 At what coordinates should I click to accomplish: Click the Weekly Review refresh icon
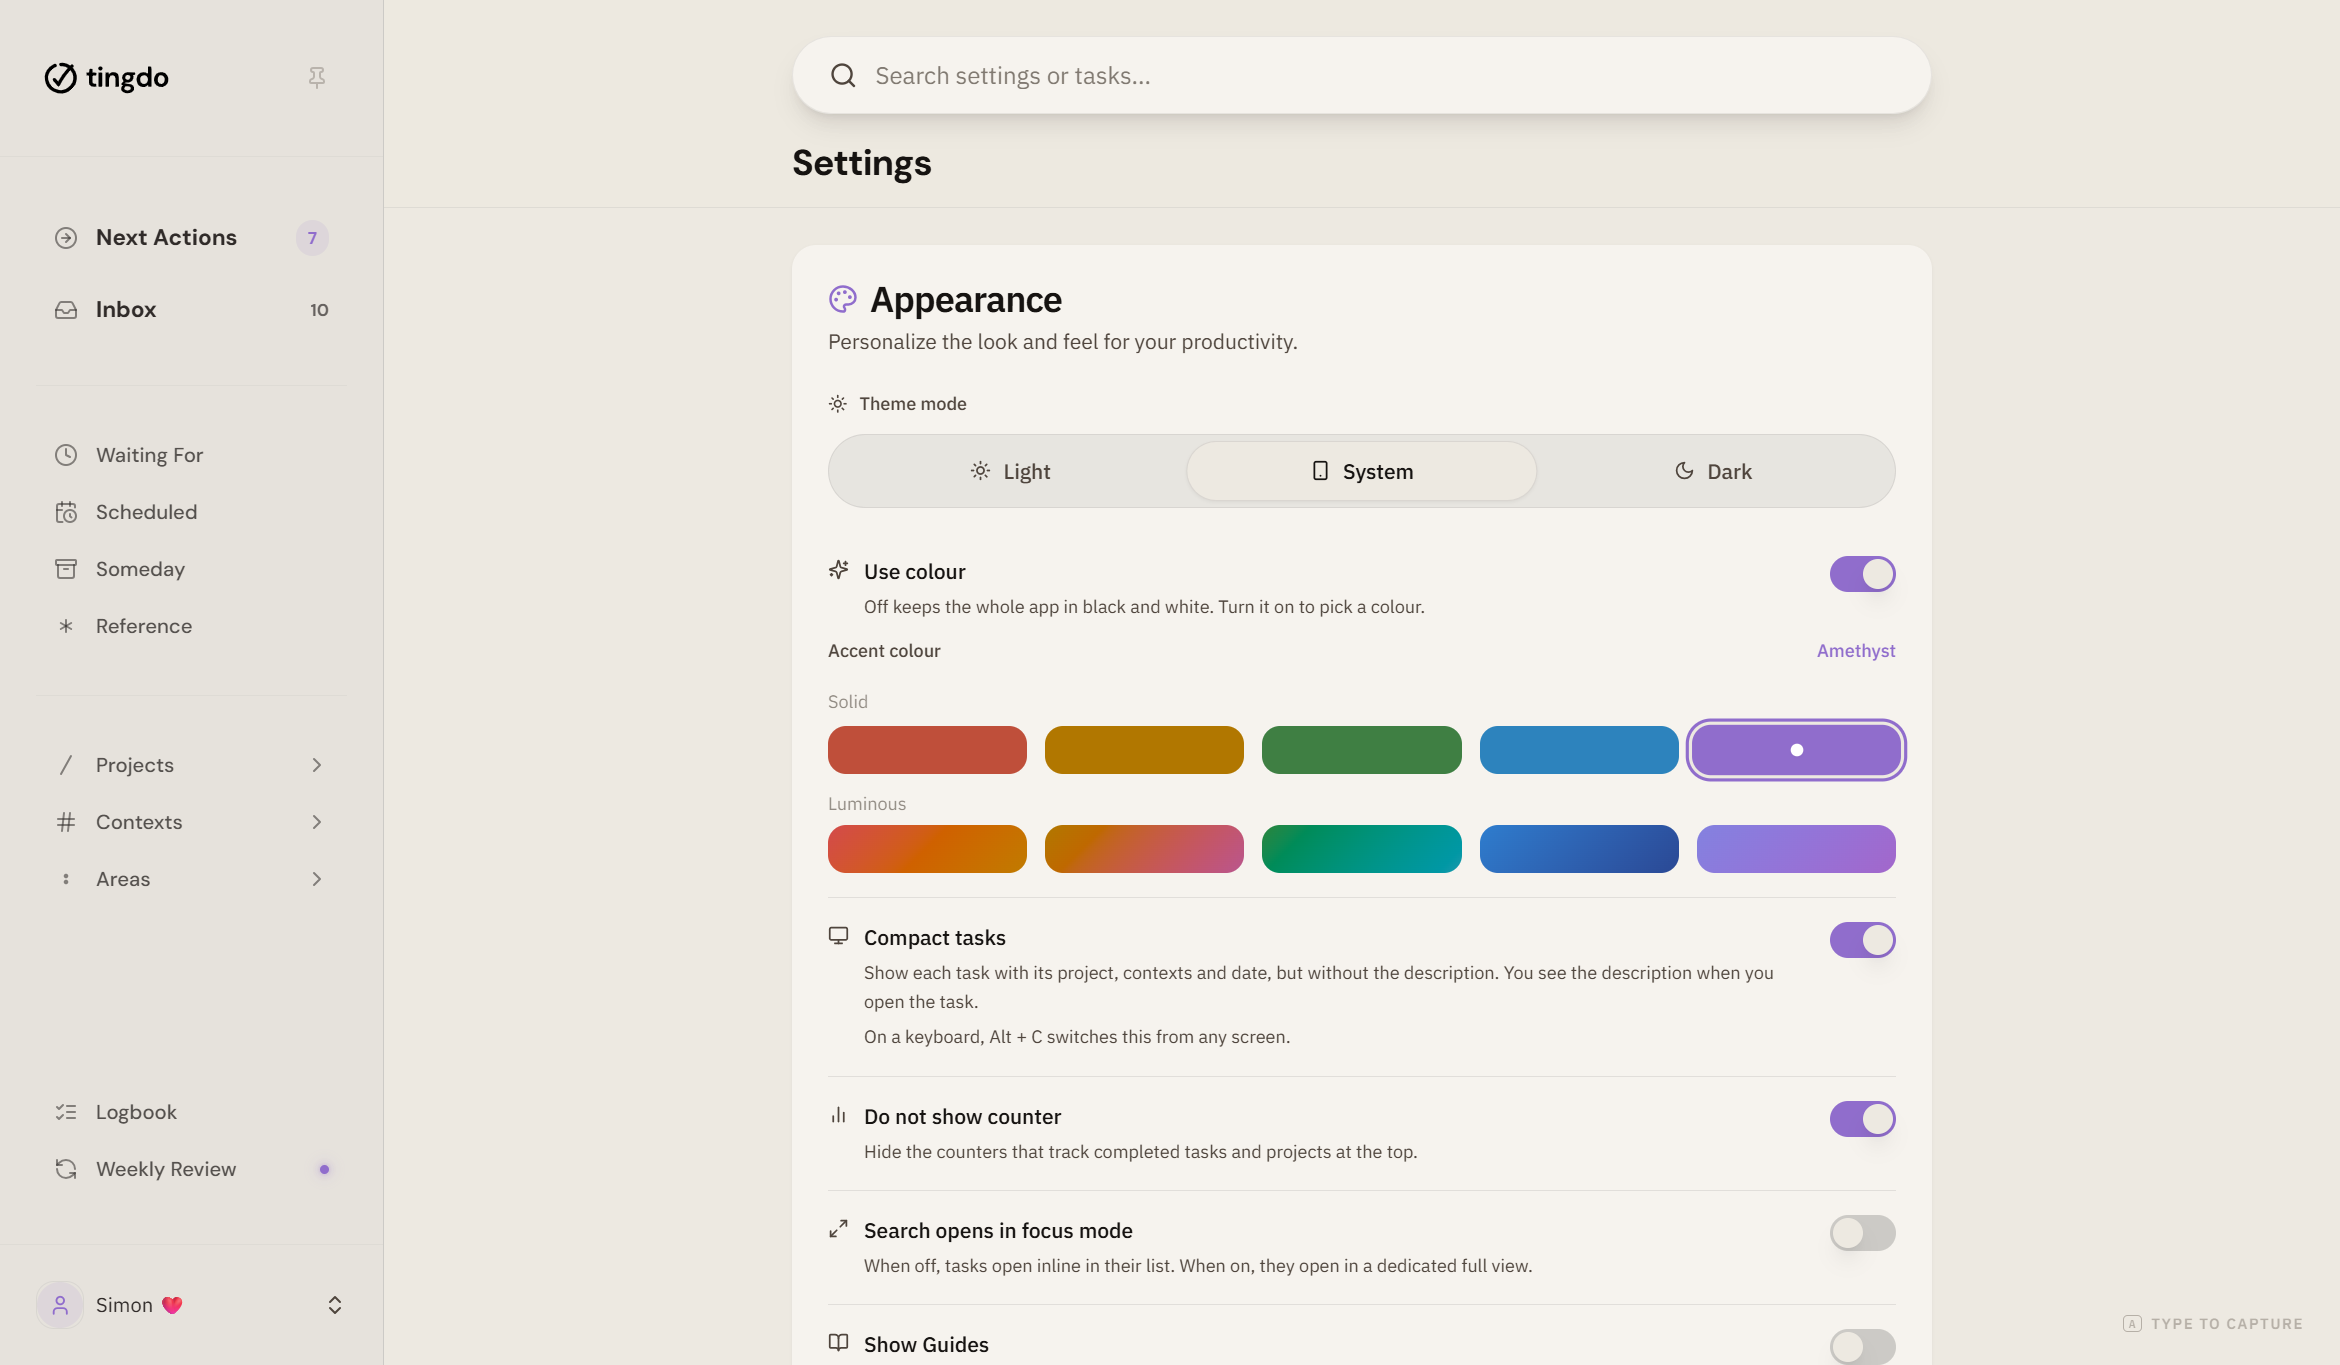[x=66, y=1169]
